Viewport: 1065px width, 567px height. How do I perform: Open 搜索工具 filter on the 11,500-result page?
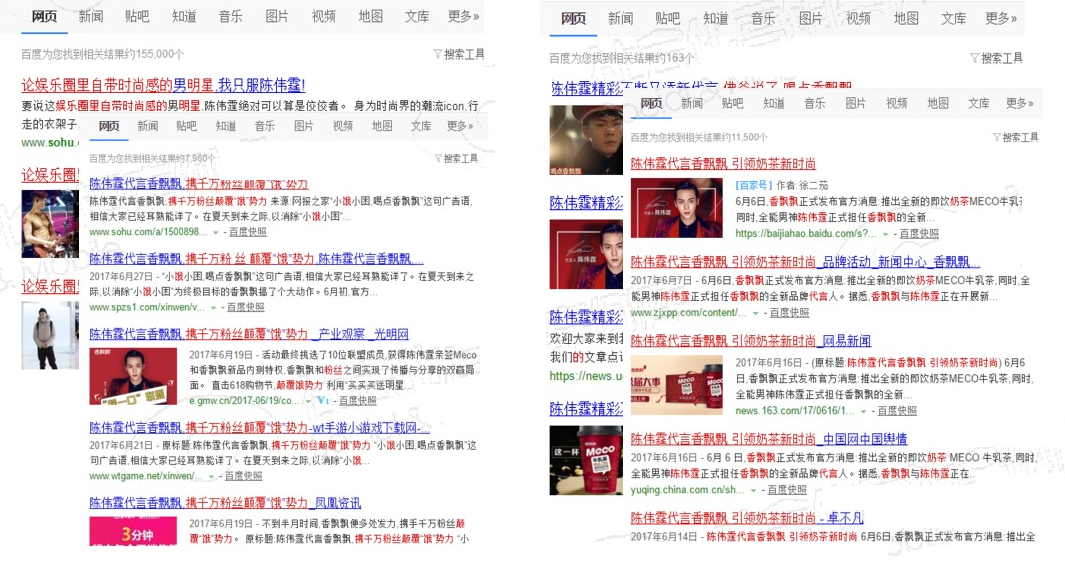click(x=1016, y=137)
